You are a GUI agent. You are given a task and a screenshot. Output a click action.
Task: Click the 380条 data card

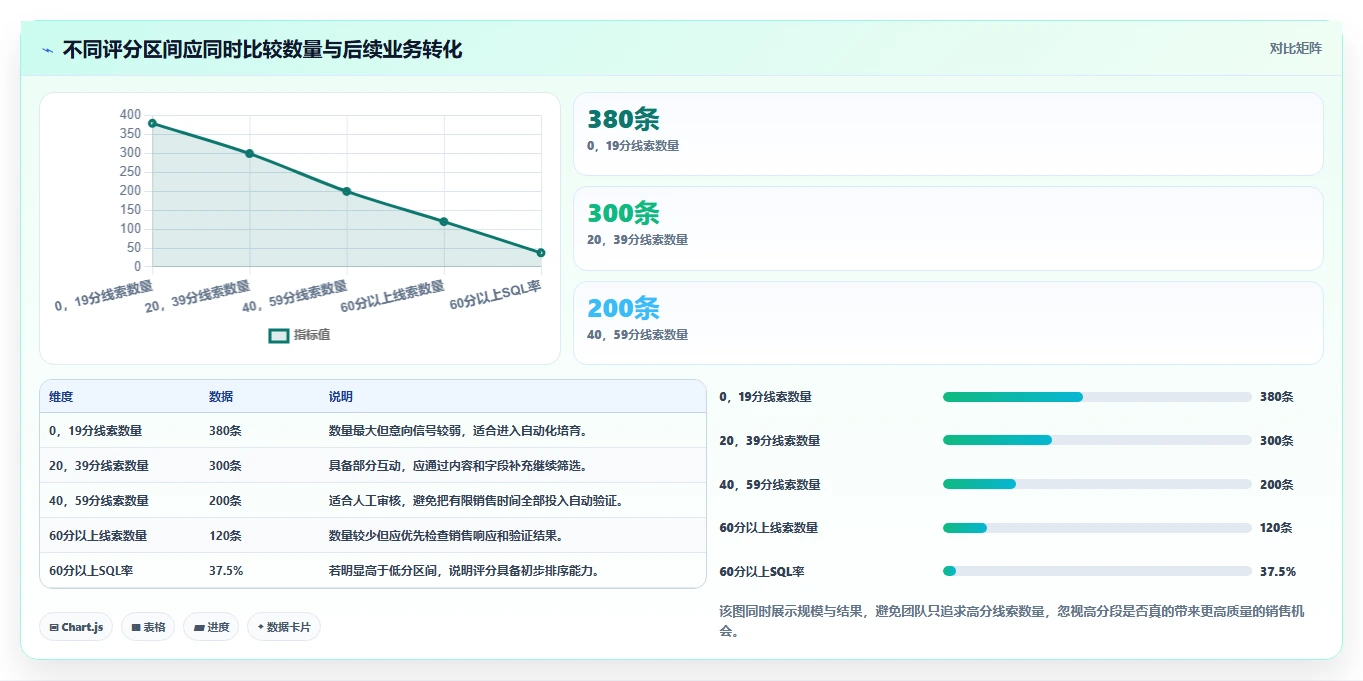[x=948, y=134]
